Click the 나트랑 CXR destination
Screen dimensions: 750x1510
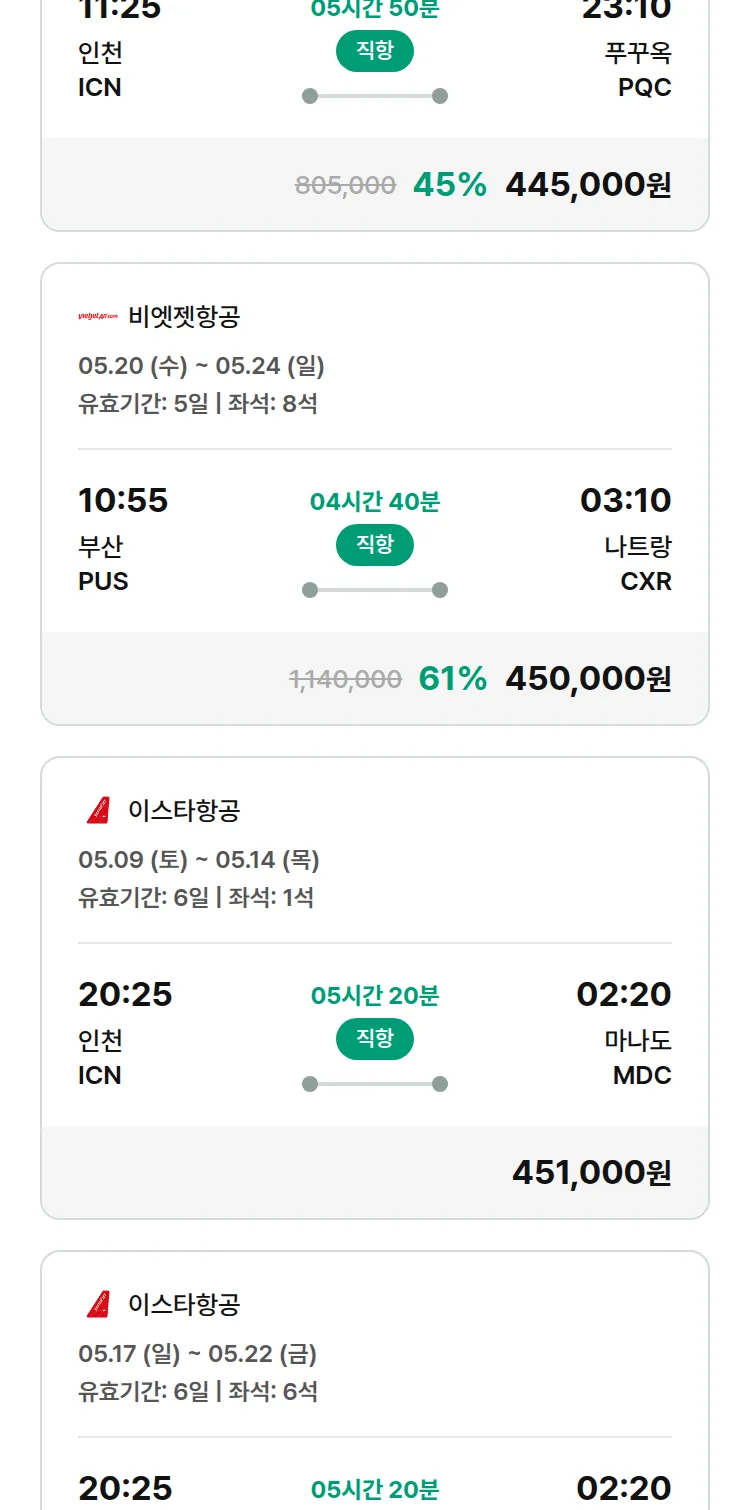click(638, 563)
